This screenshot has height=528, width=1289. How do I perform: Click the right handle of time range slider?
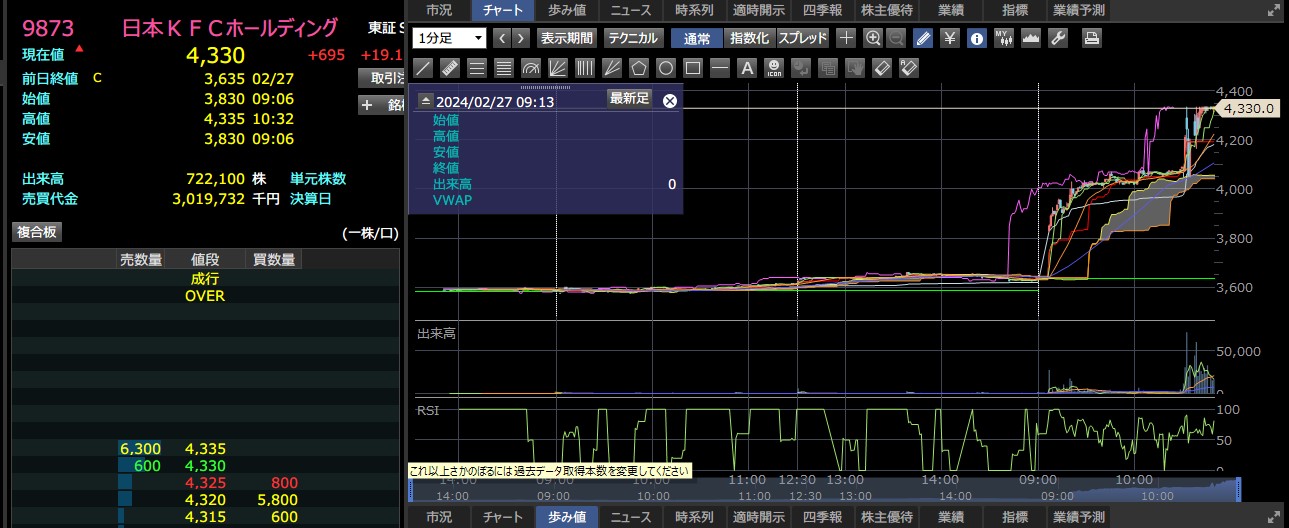tap(1238, 490)
